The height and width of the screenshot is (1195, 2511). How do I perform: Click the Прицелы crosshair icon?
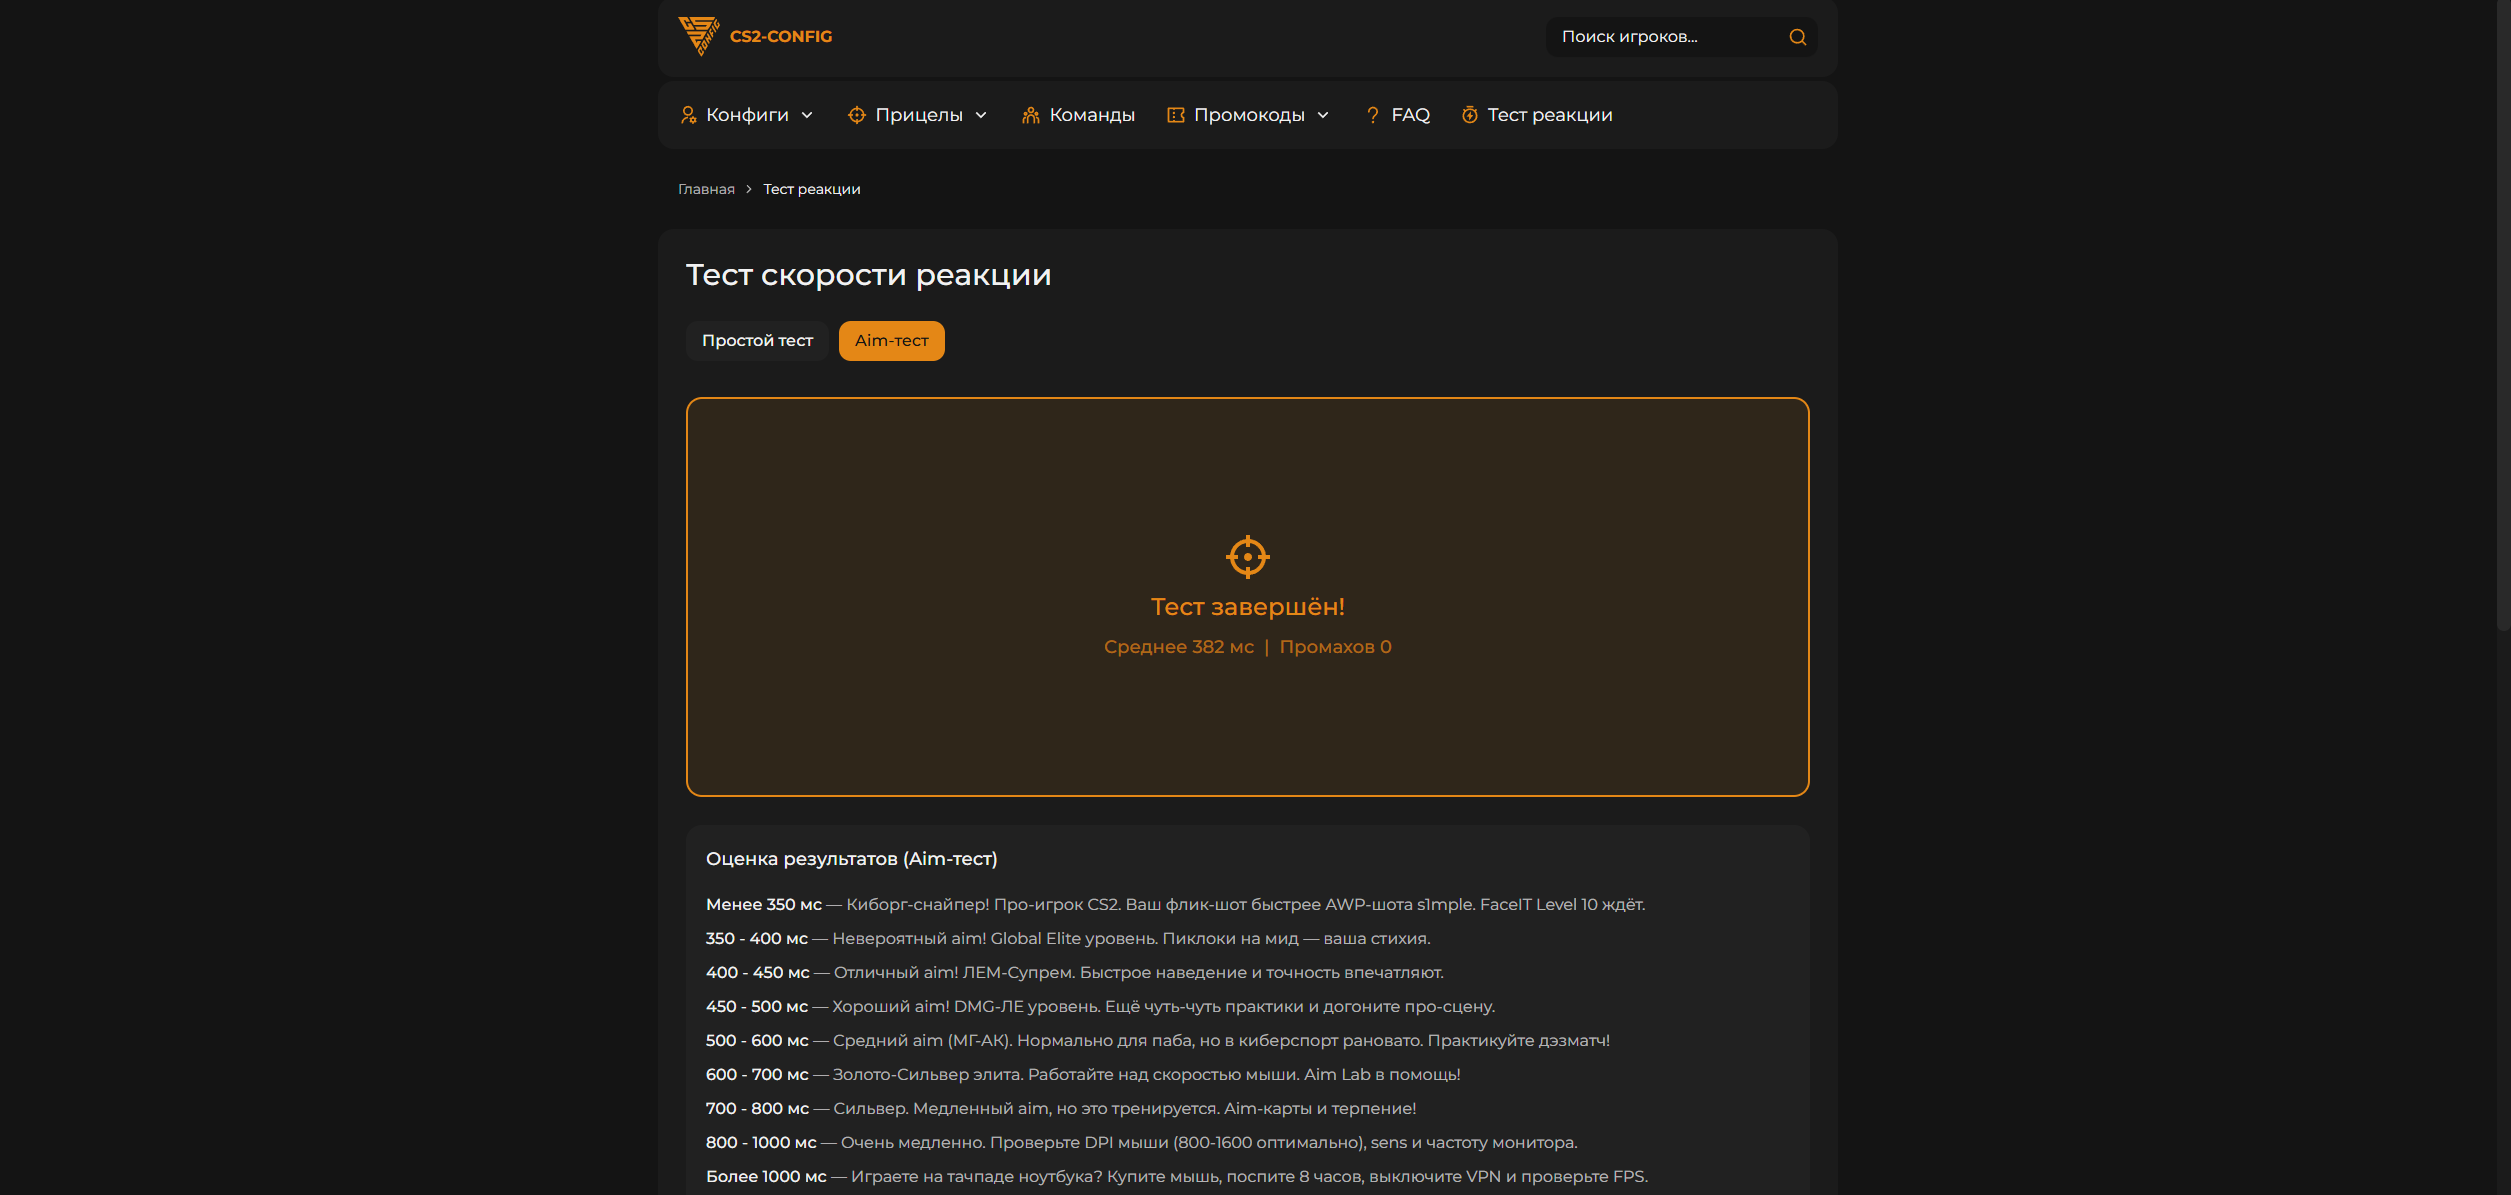857,115
